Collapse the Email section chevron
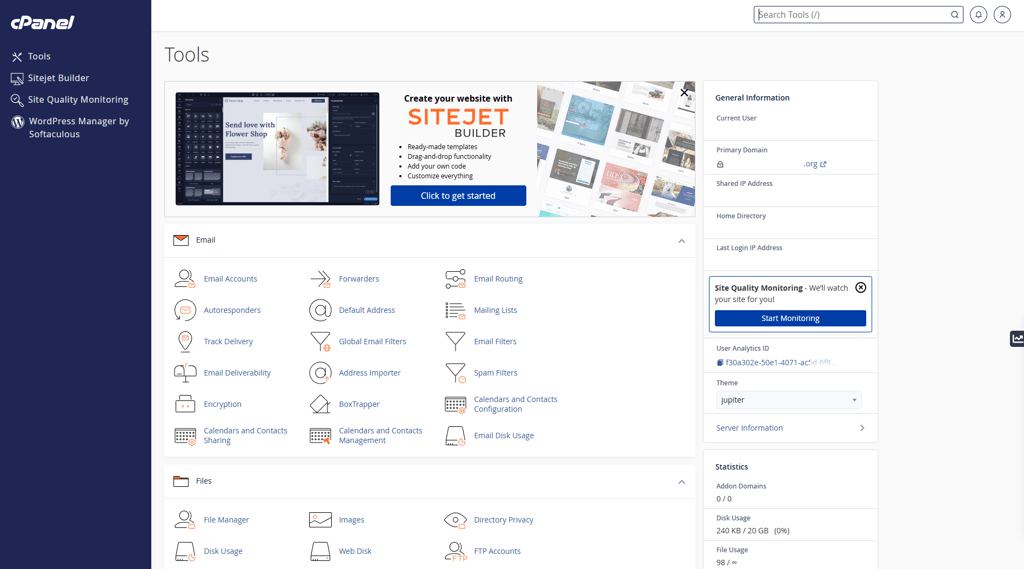This screenshot has width=1024, height=569. point(681,240)
